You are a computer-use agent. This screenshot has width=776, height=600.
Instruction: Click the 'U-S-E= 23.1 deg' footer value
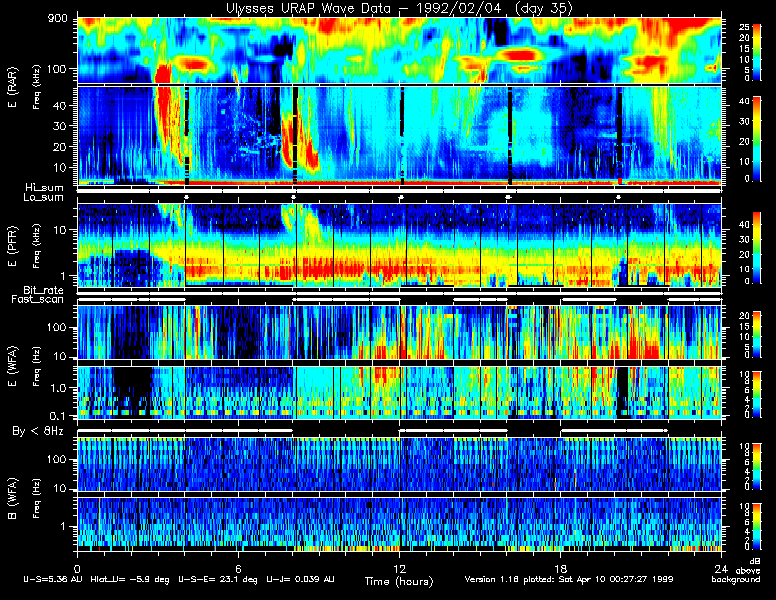218,579
